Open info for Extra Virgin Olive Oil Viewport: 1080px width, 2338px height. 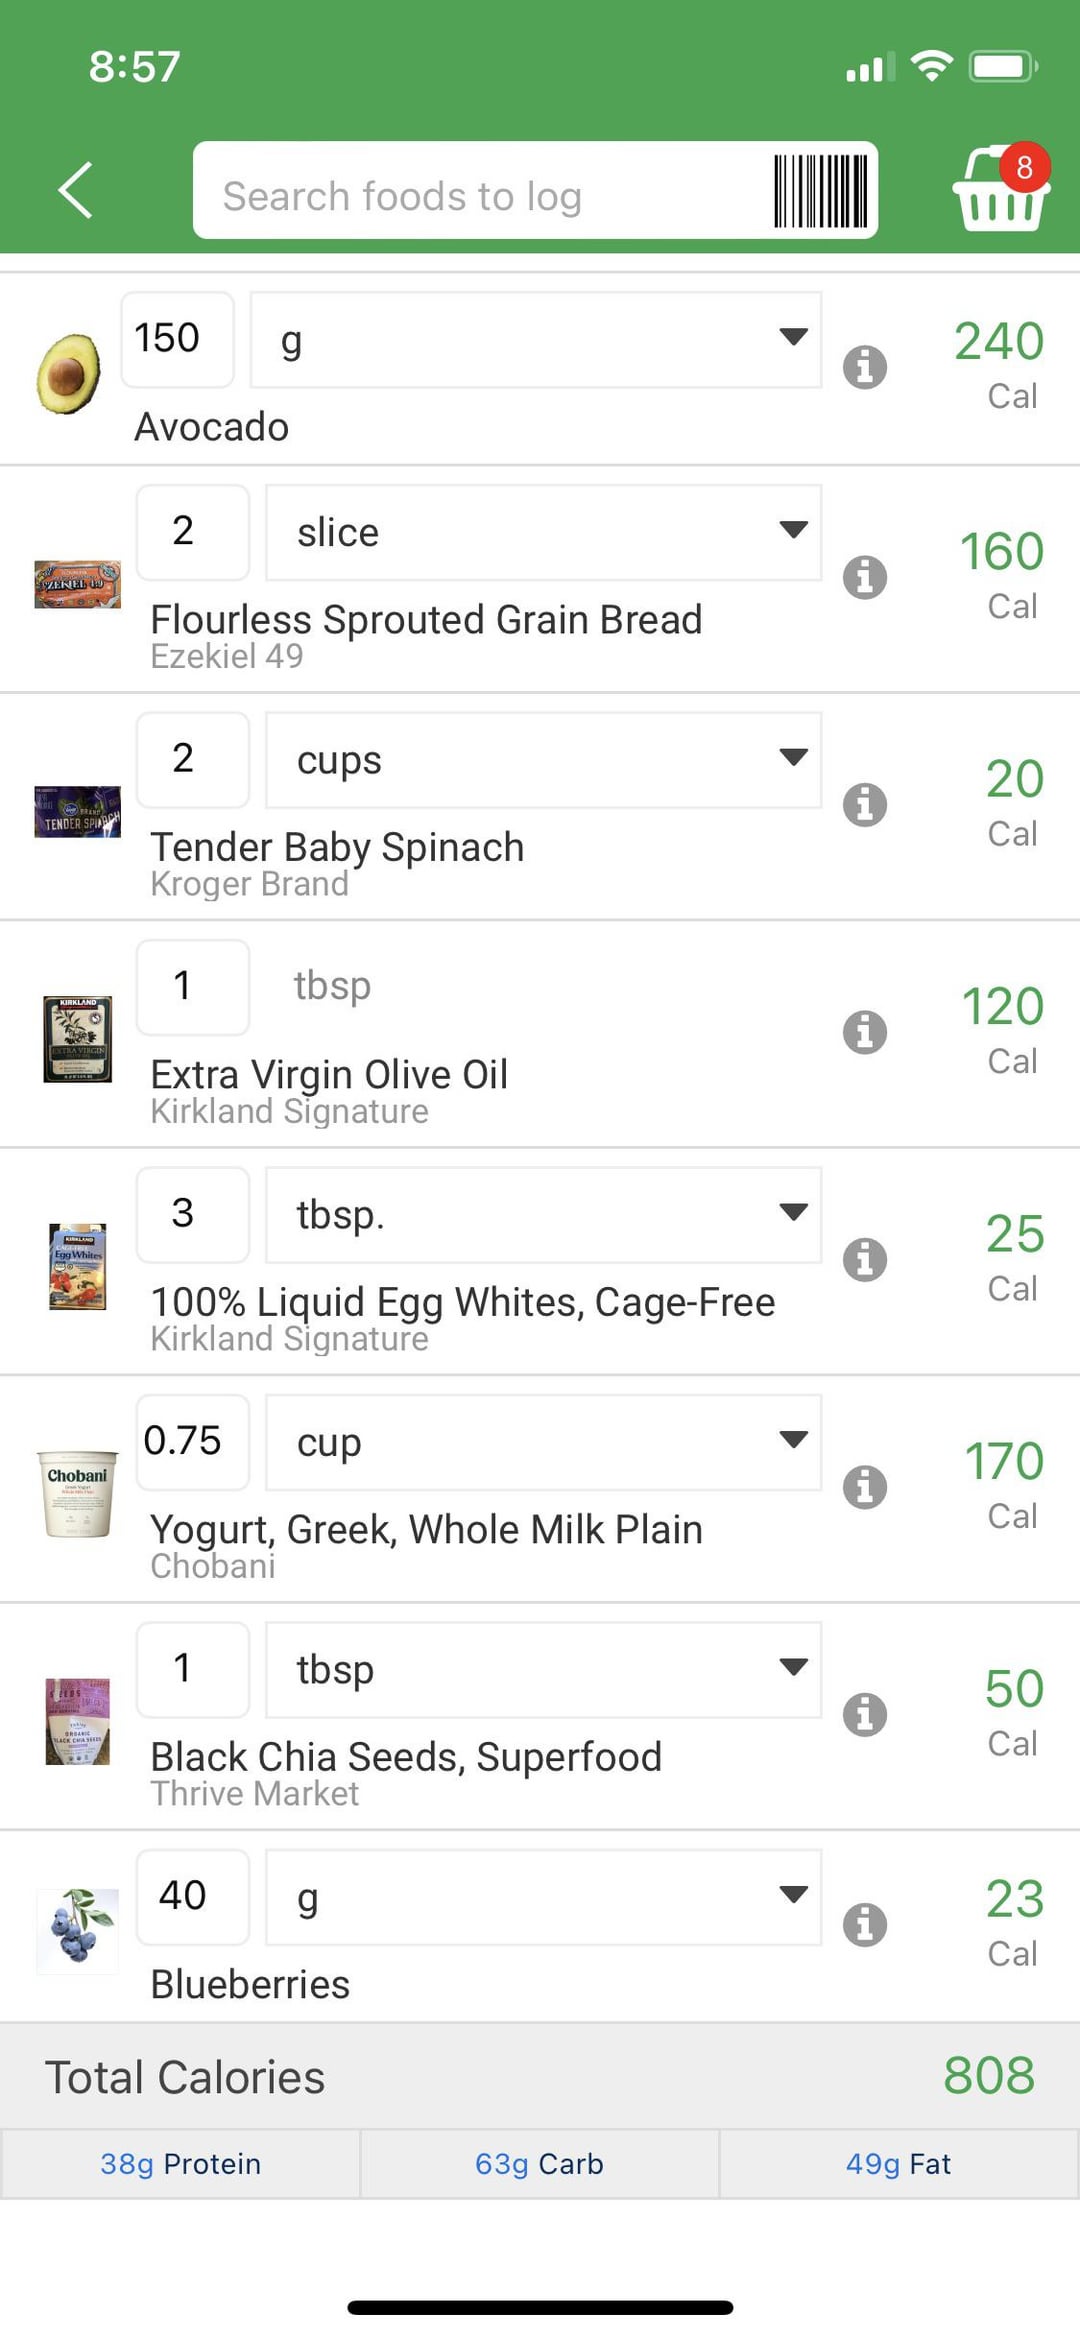coord(865,1032)
